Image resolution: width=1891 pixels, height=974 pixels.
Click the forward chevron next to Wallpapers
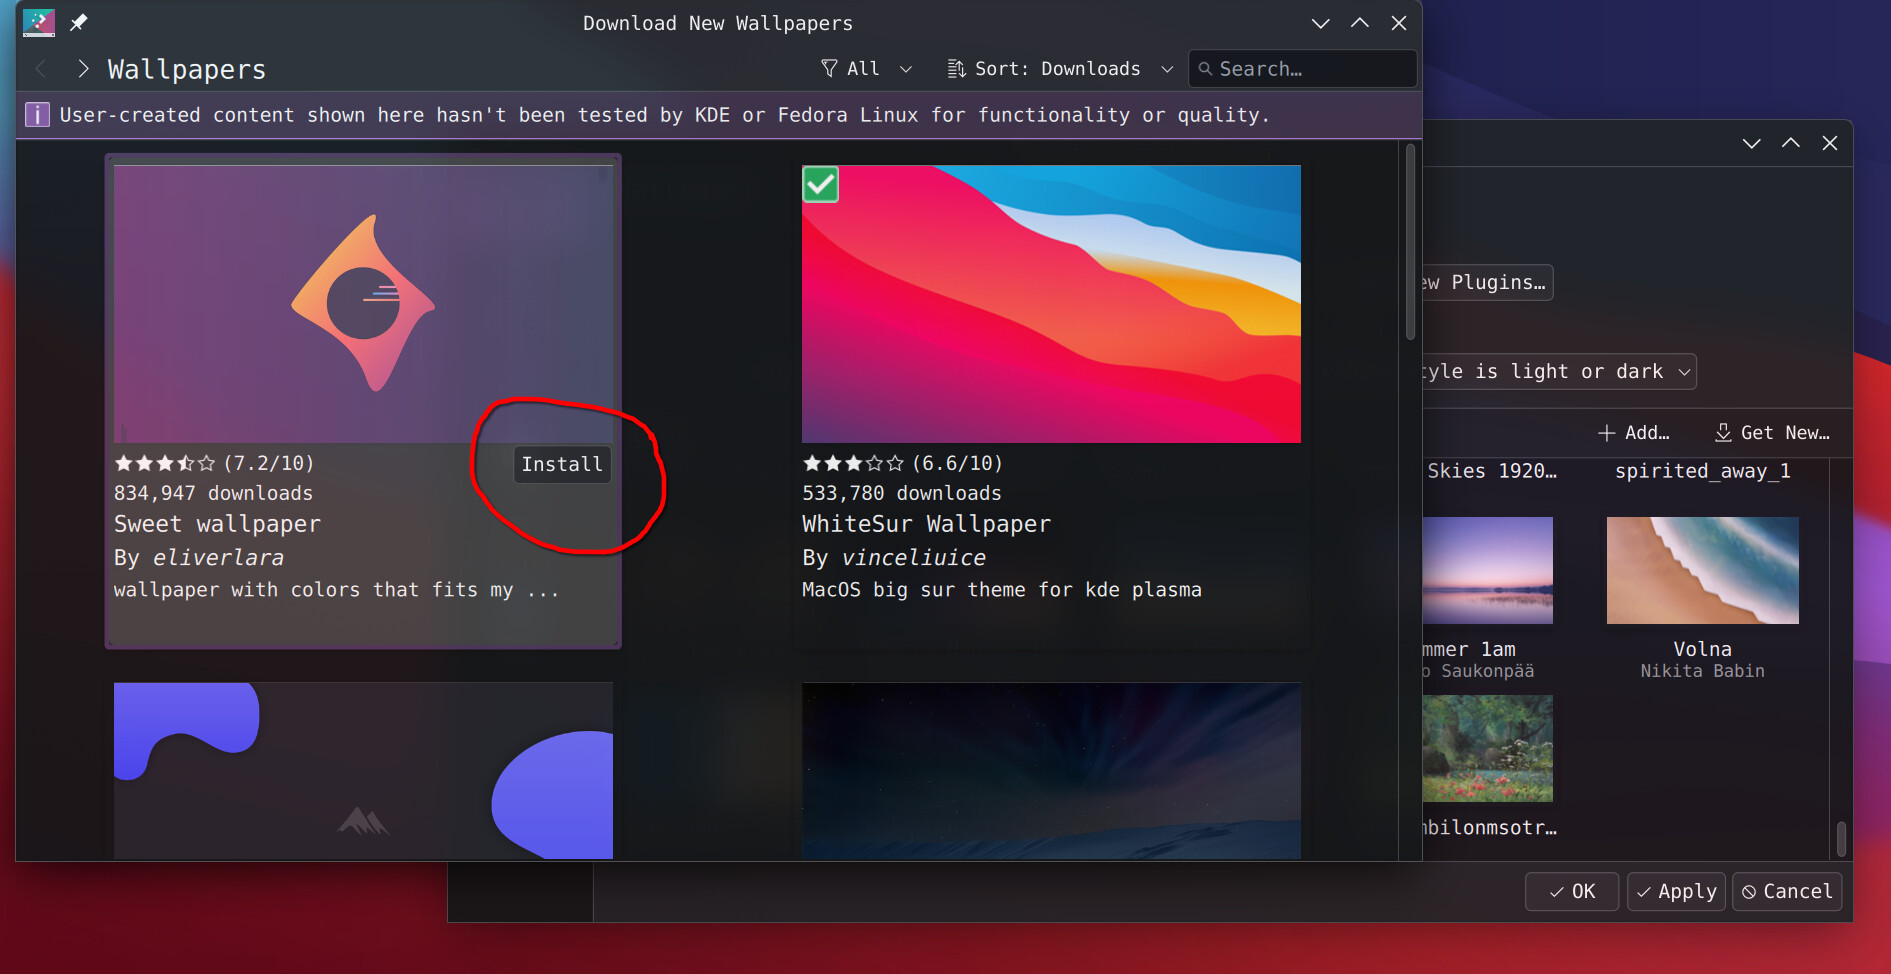83,69
